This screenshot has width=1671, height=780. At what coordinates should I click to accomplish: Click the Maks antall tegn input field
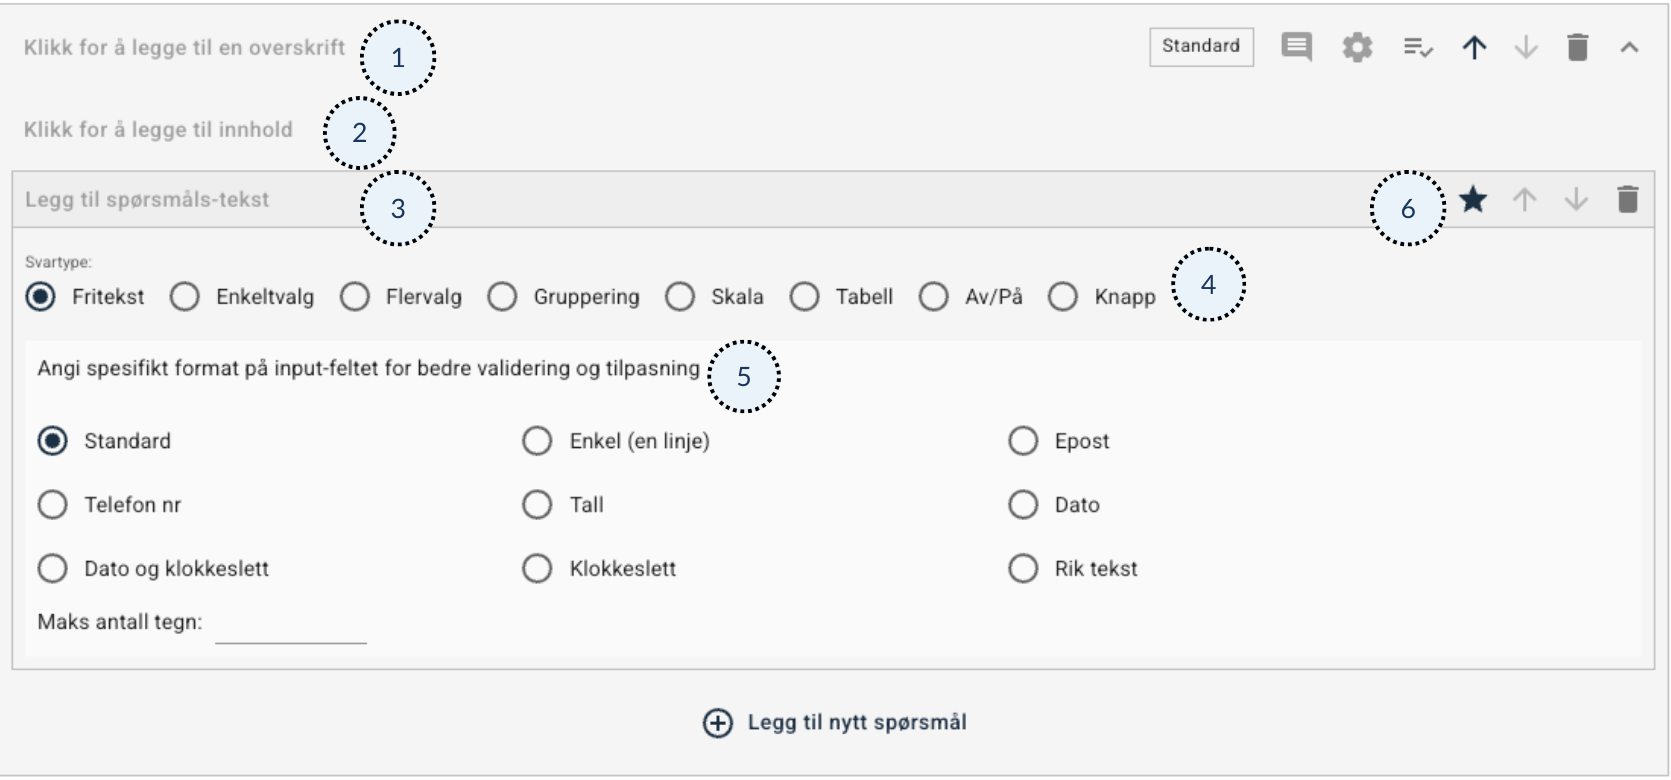click(x=290, y=626)
